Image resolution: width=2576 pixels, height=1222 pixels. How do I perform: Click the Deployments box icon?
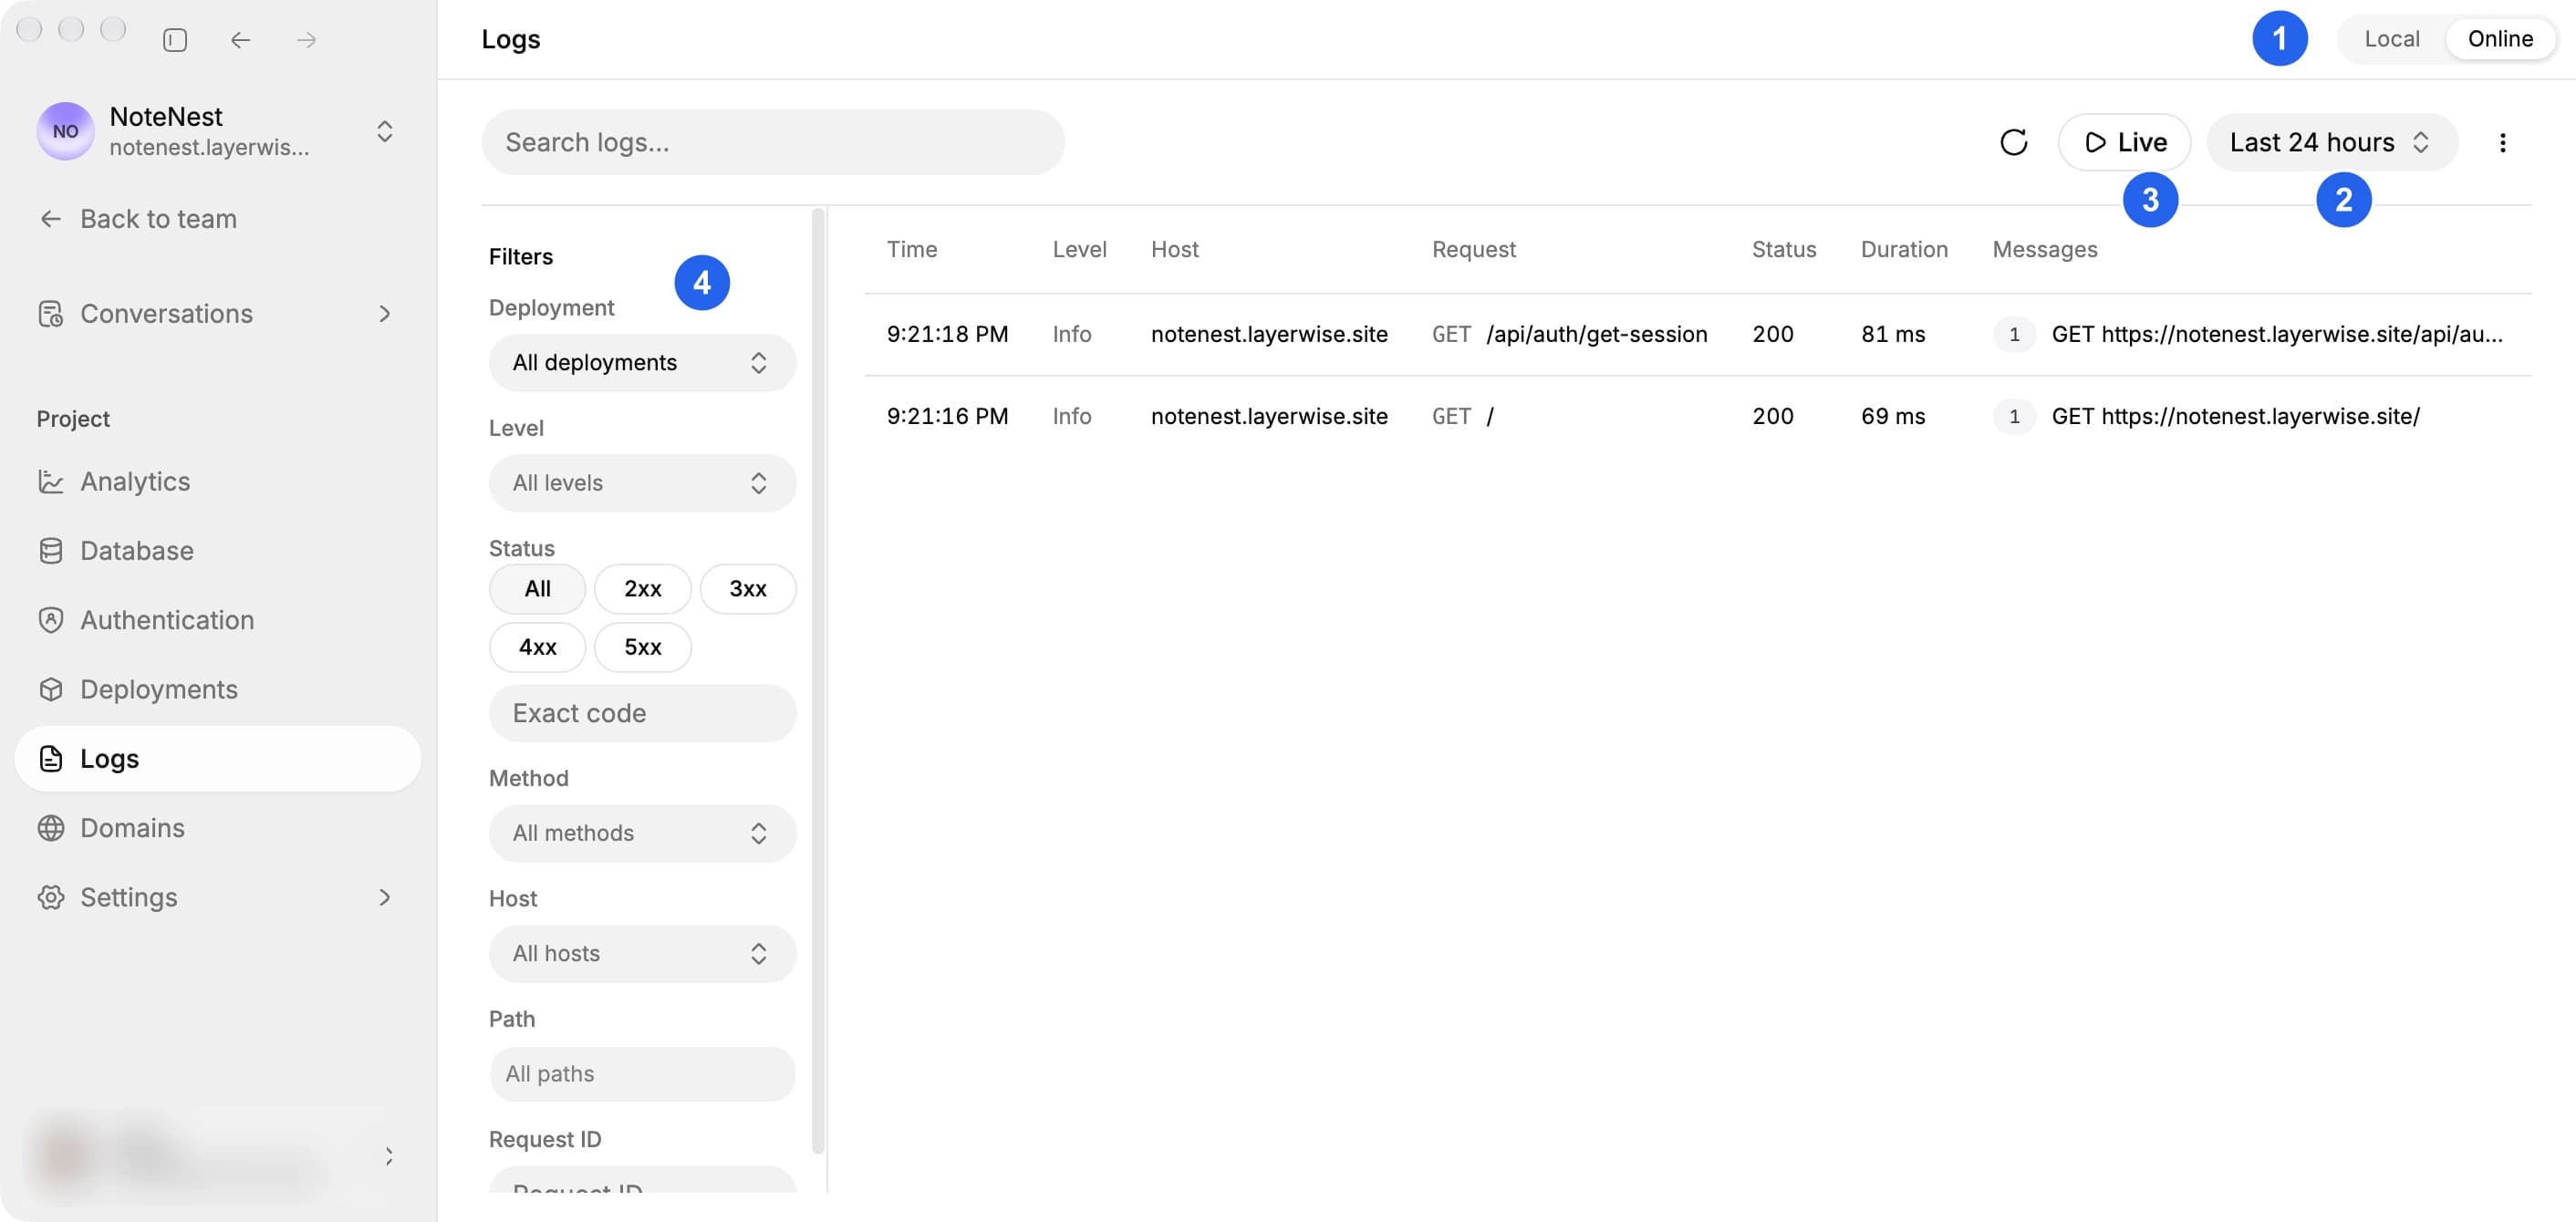pyautogui.click(x=50, y=690)
